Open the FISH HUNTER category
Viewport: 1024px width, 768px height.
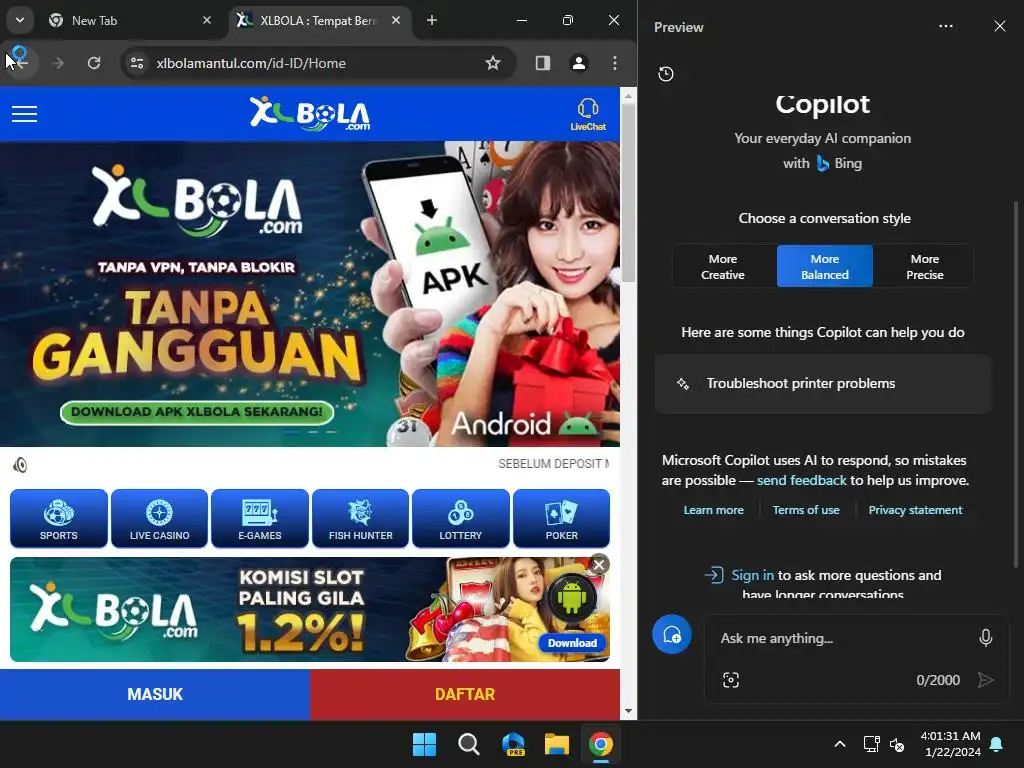tap(360, 519)
